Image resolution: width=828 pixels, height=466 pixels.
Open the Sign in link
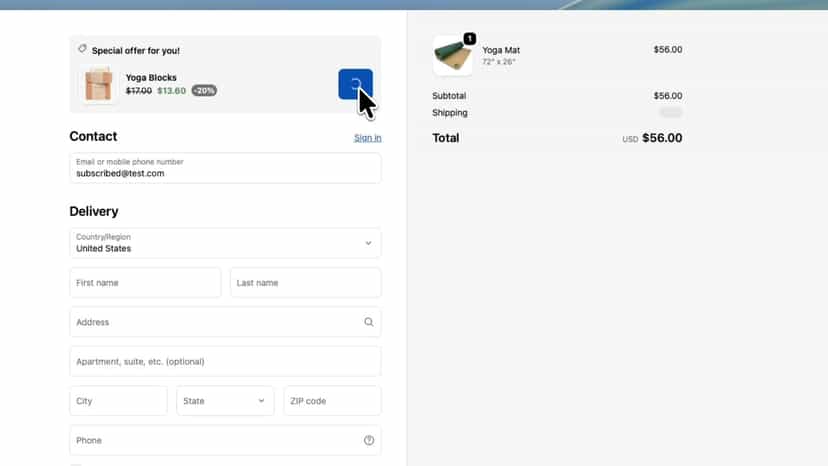368,138
